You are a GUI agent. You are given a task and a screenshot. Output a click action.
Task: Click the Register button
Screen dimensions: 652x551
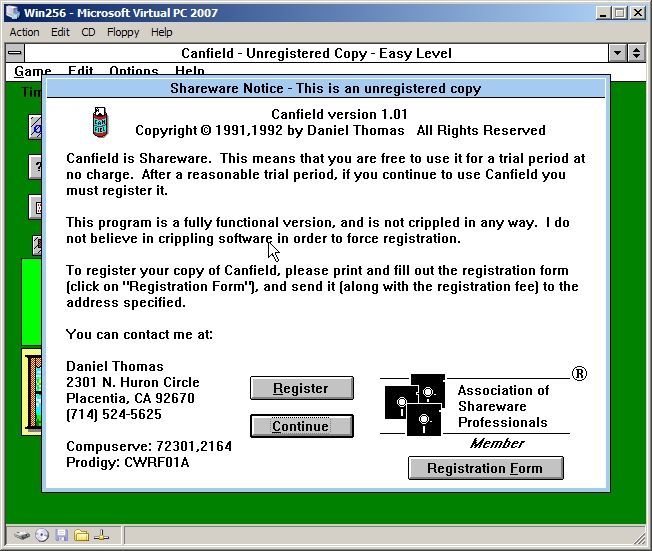click(x=301, y=388)
